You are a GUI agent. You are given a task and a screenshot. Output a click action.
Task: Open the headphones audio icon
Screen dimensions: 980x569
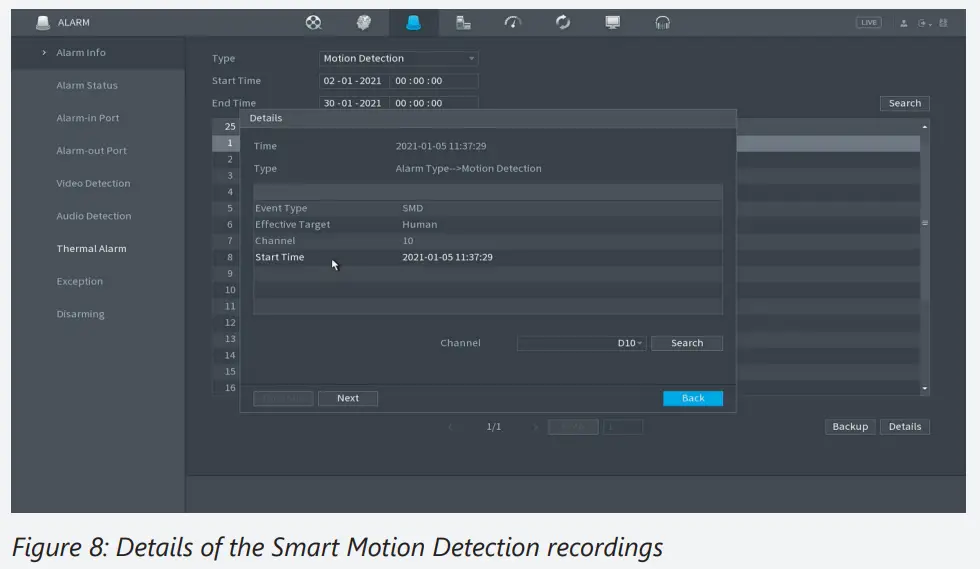click(662, 22)
